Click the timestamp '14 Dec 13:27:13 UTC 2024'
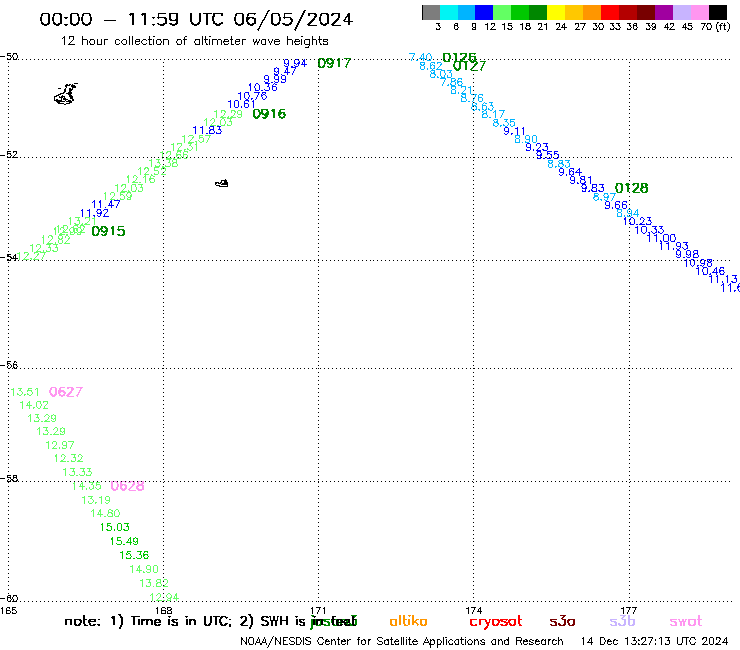740x650 pixels. pyautogui.click(x=655, y=642)
